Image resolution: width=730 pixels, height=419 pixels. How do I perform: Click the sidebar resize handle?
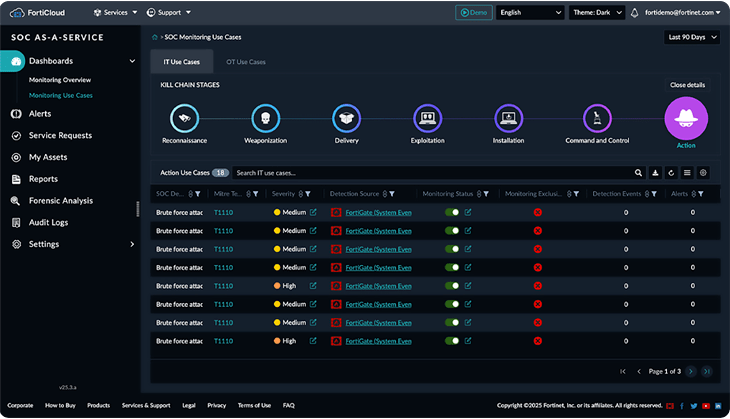pos(138,209)
